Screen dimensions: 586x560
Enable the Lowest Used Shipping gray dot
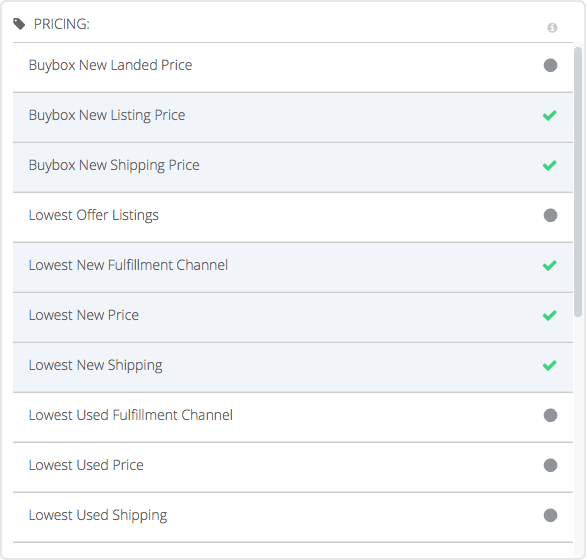click(550, 515)
